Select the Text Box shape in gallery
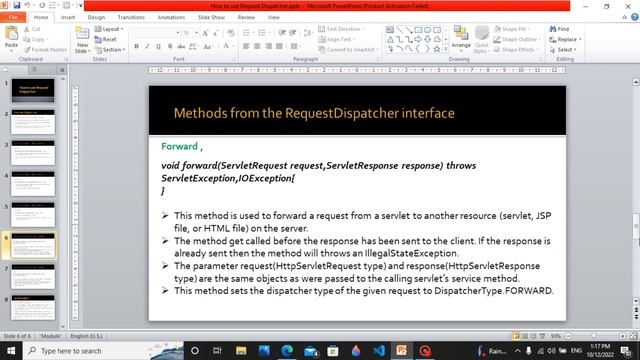The width and height of the screenshot is (640, 360). click(x=390, y=30)
